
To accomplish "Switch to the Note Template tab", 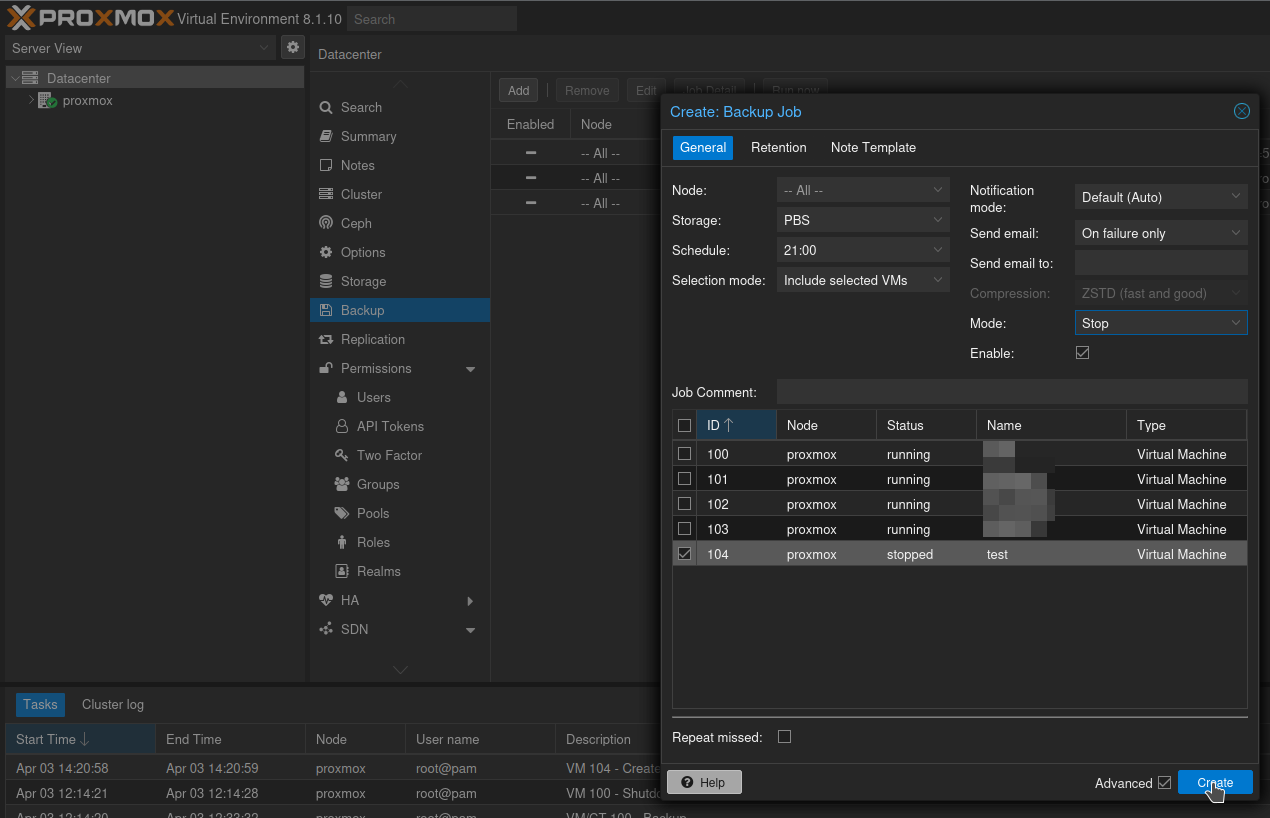I will (x=873, y=147).
